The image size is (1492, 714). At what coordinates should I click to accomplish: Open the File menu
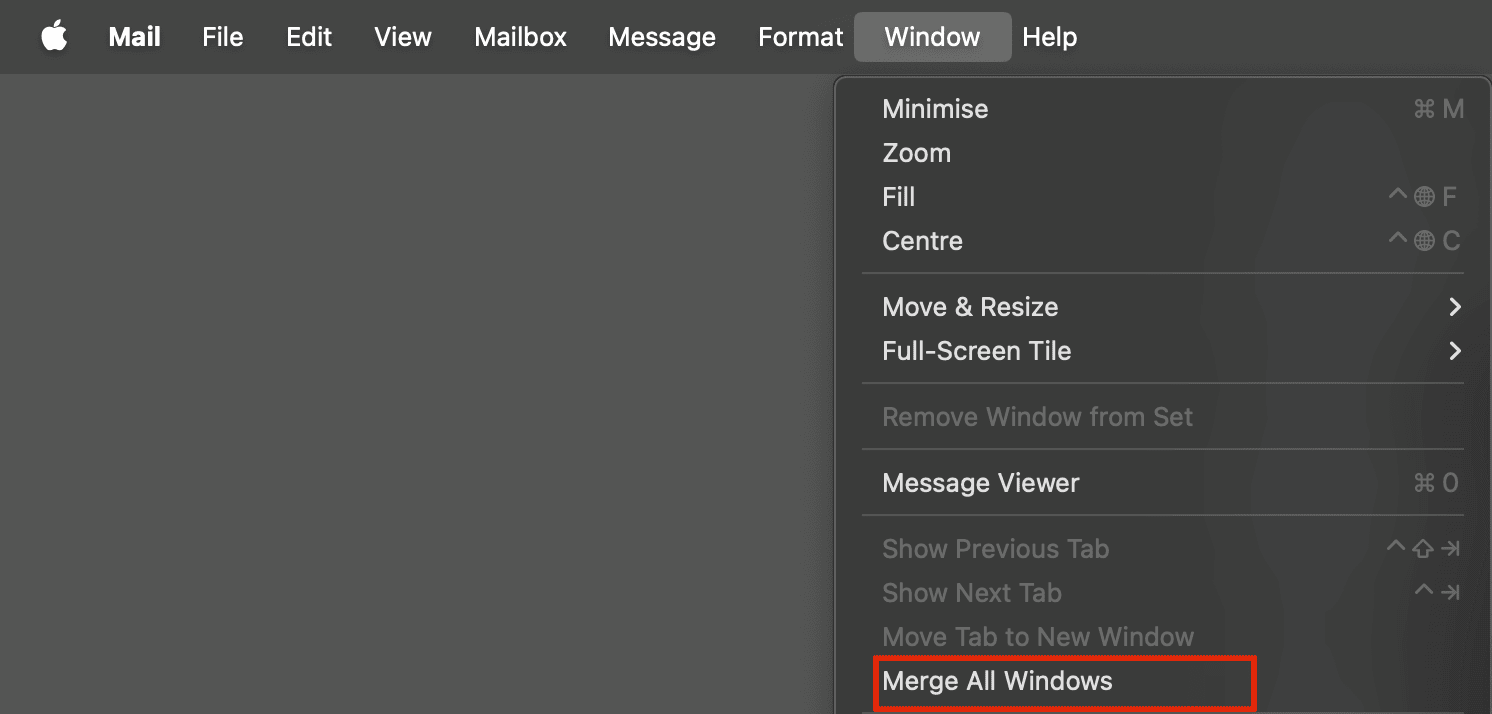click(x=222, y=38)
